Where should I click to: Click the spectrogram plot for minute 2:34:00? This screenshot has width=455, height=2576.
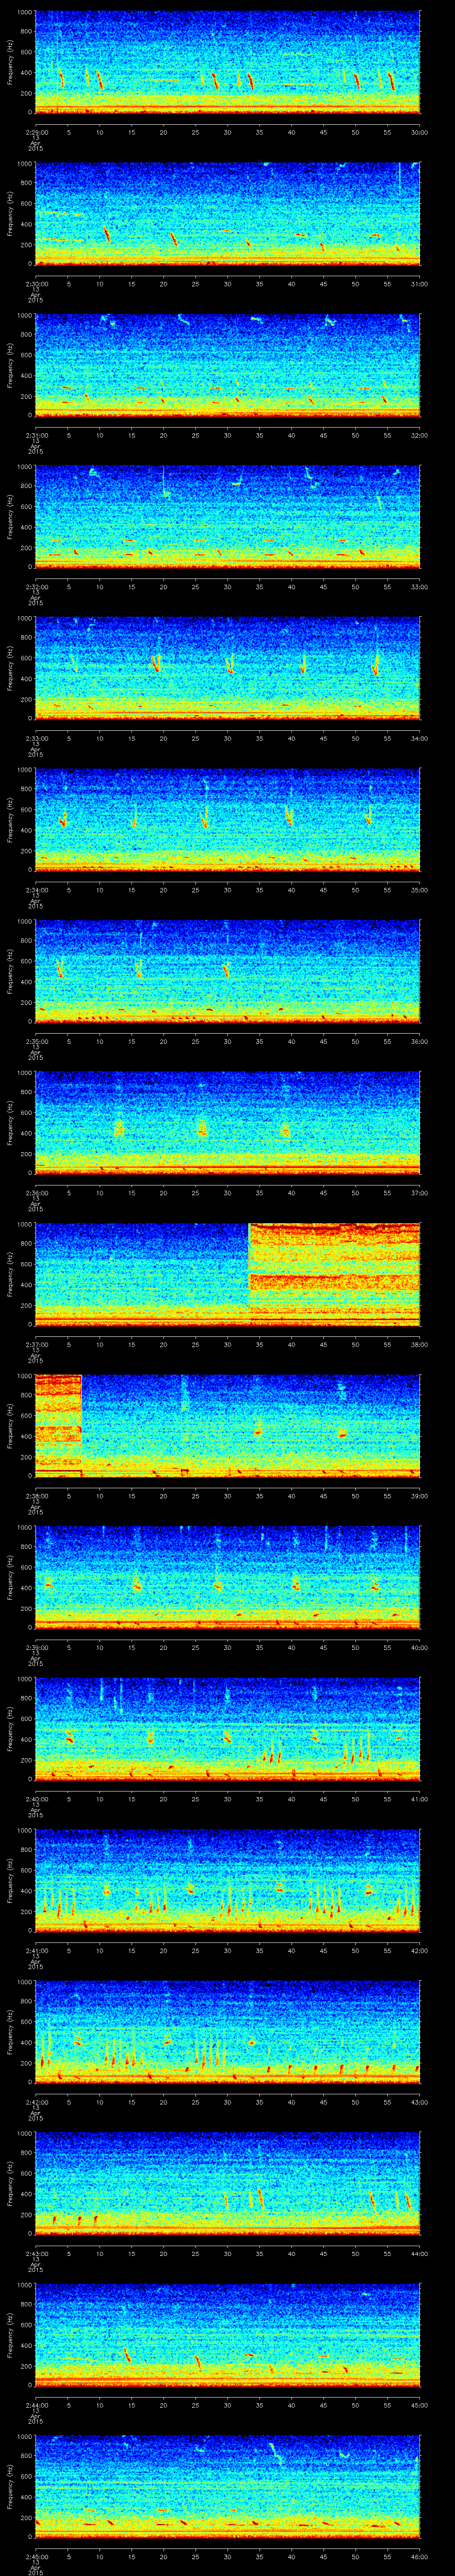pyautogui.click(x=227, y=819)
